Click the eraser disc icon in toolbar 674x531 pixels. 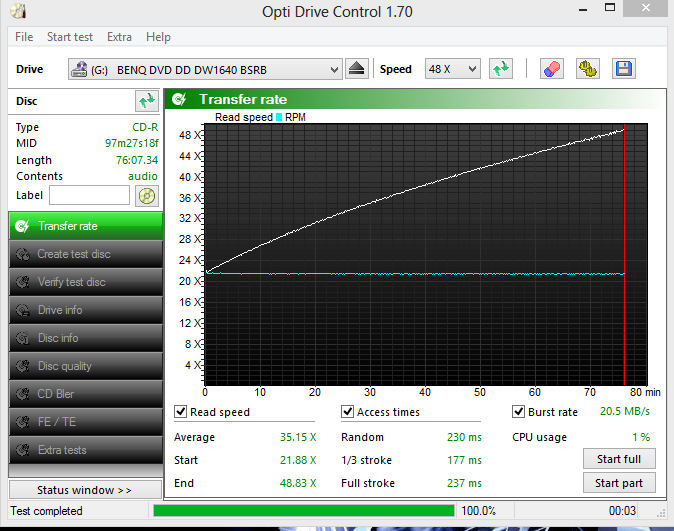tap(551, 69)
